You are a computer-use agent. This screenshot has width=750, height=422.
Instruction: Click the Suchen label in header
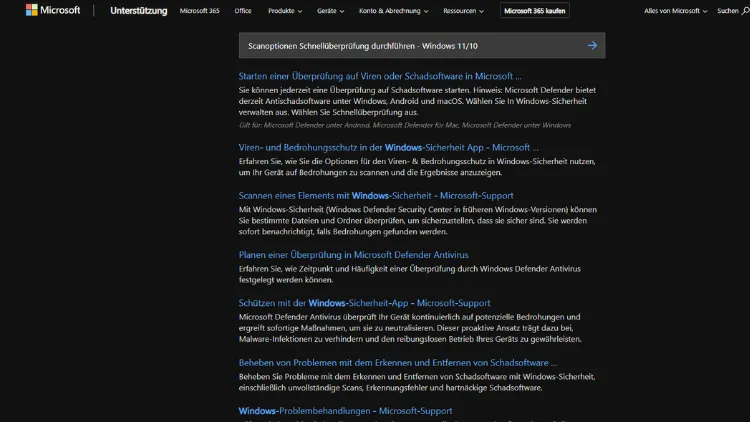click(x=728, y=11)
